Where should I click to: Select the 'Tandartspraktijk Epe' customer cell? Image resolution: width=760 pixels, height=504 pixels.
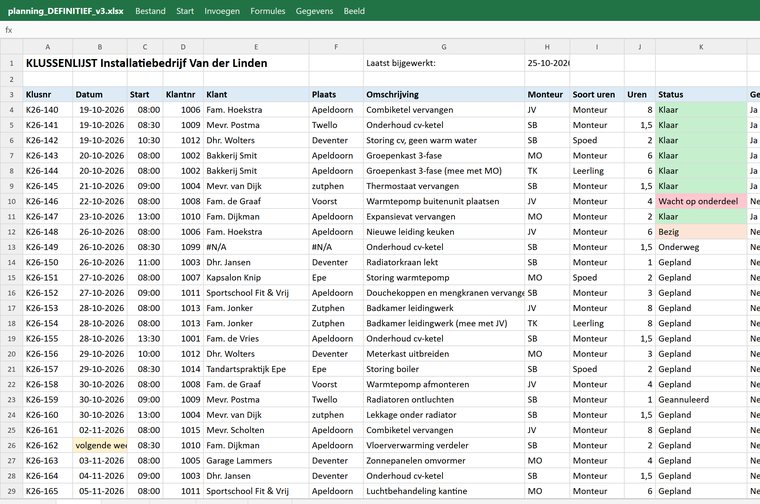pos(256,369)
